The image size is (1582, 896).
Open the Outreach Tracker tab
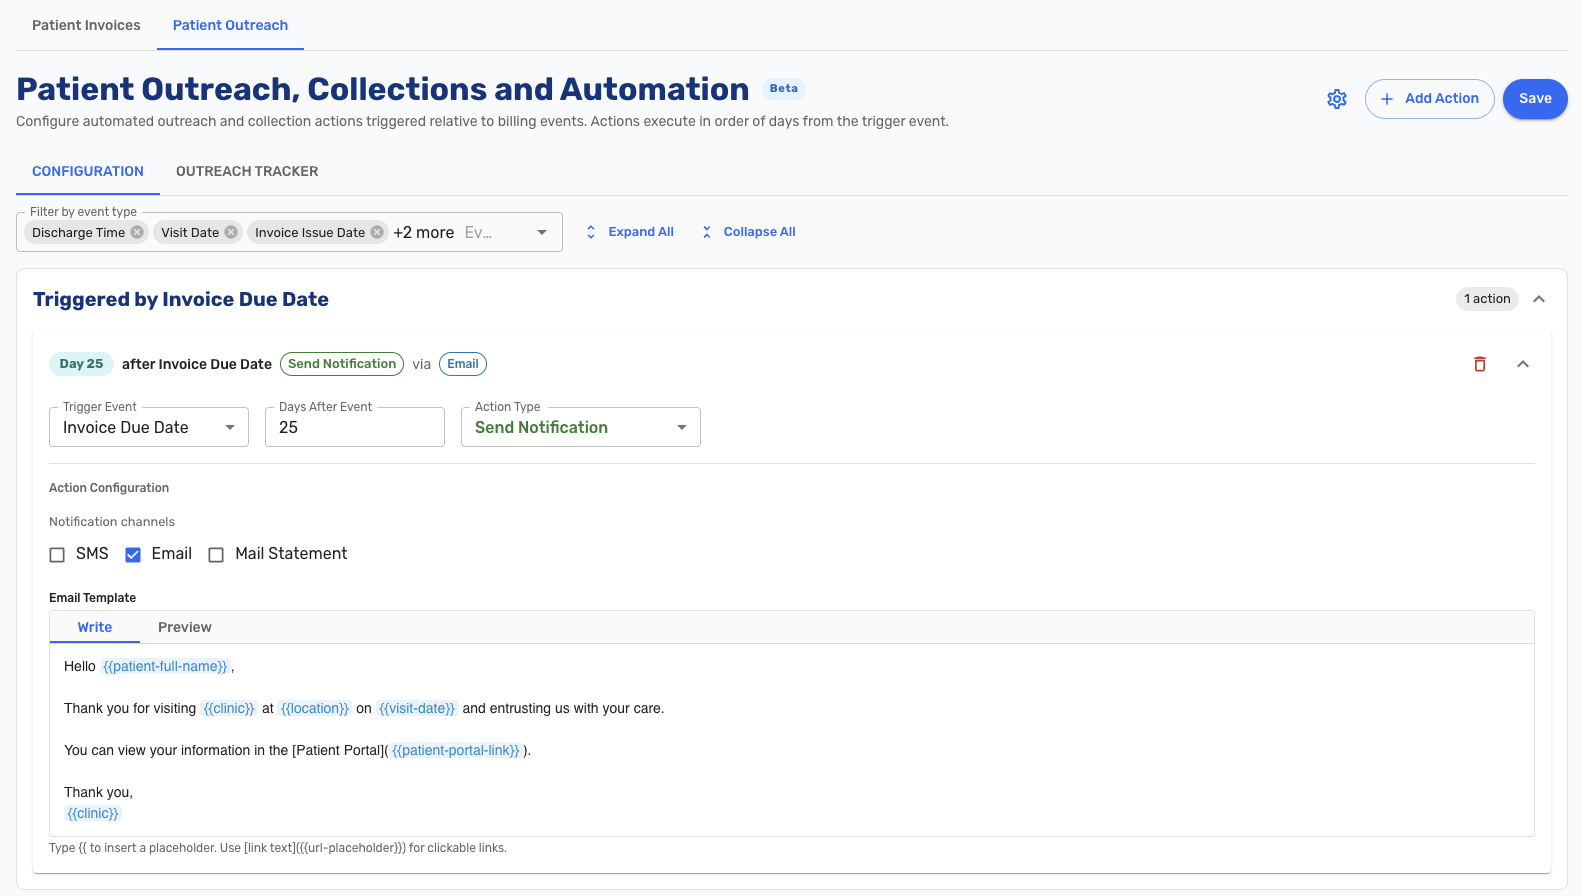[247, 171]
